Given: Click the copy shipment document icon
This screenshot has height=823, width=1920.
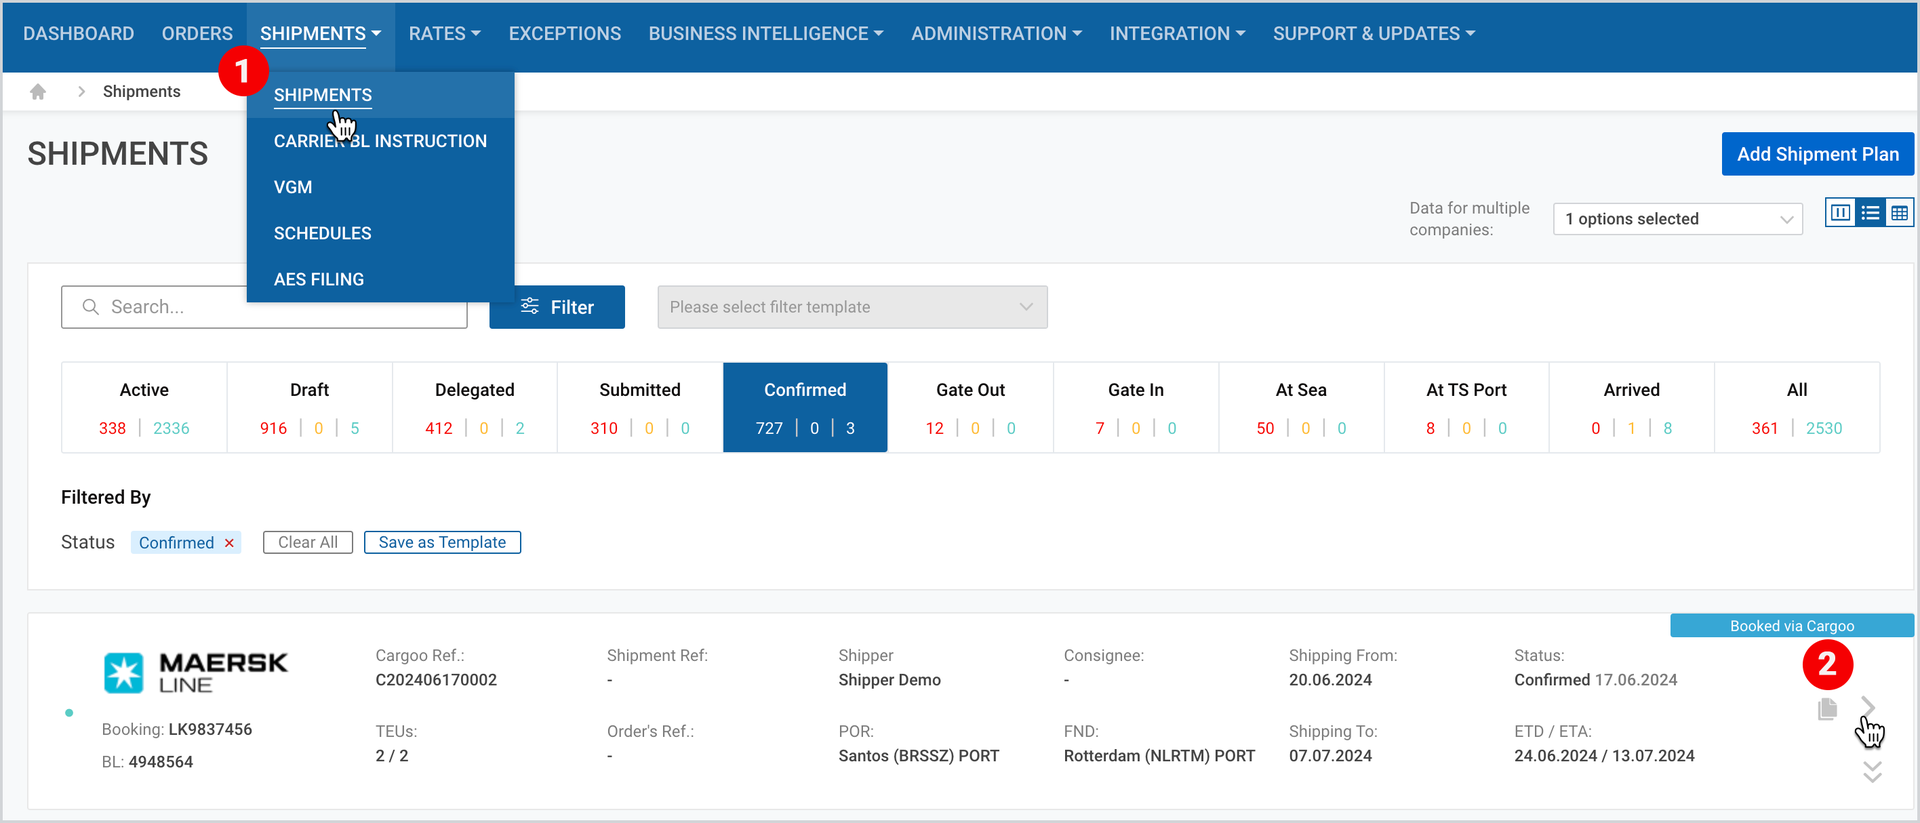Looking at the screenshot, I should coord(1827,709).
